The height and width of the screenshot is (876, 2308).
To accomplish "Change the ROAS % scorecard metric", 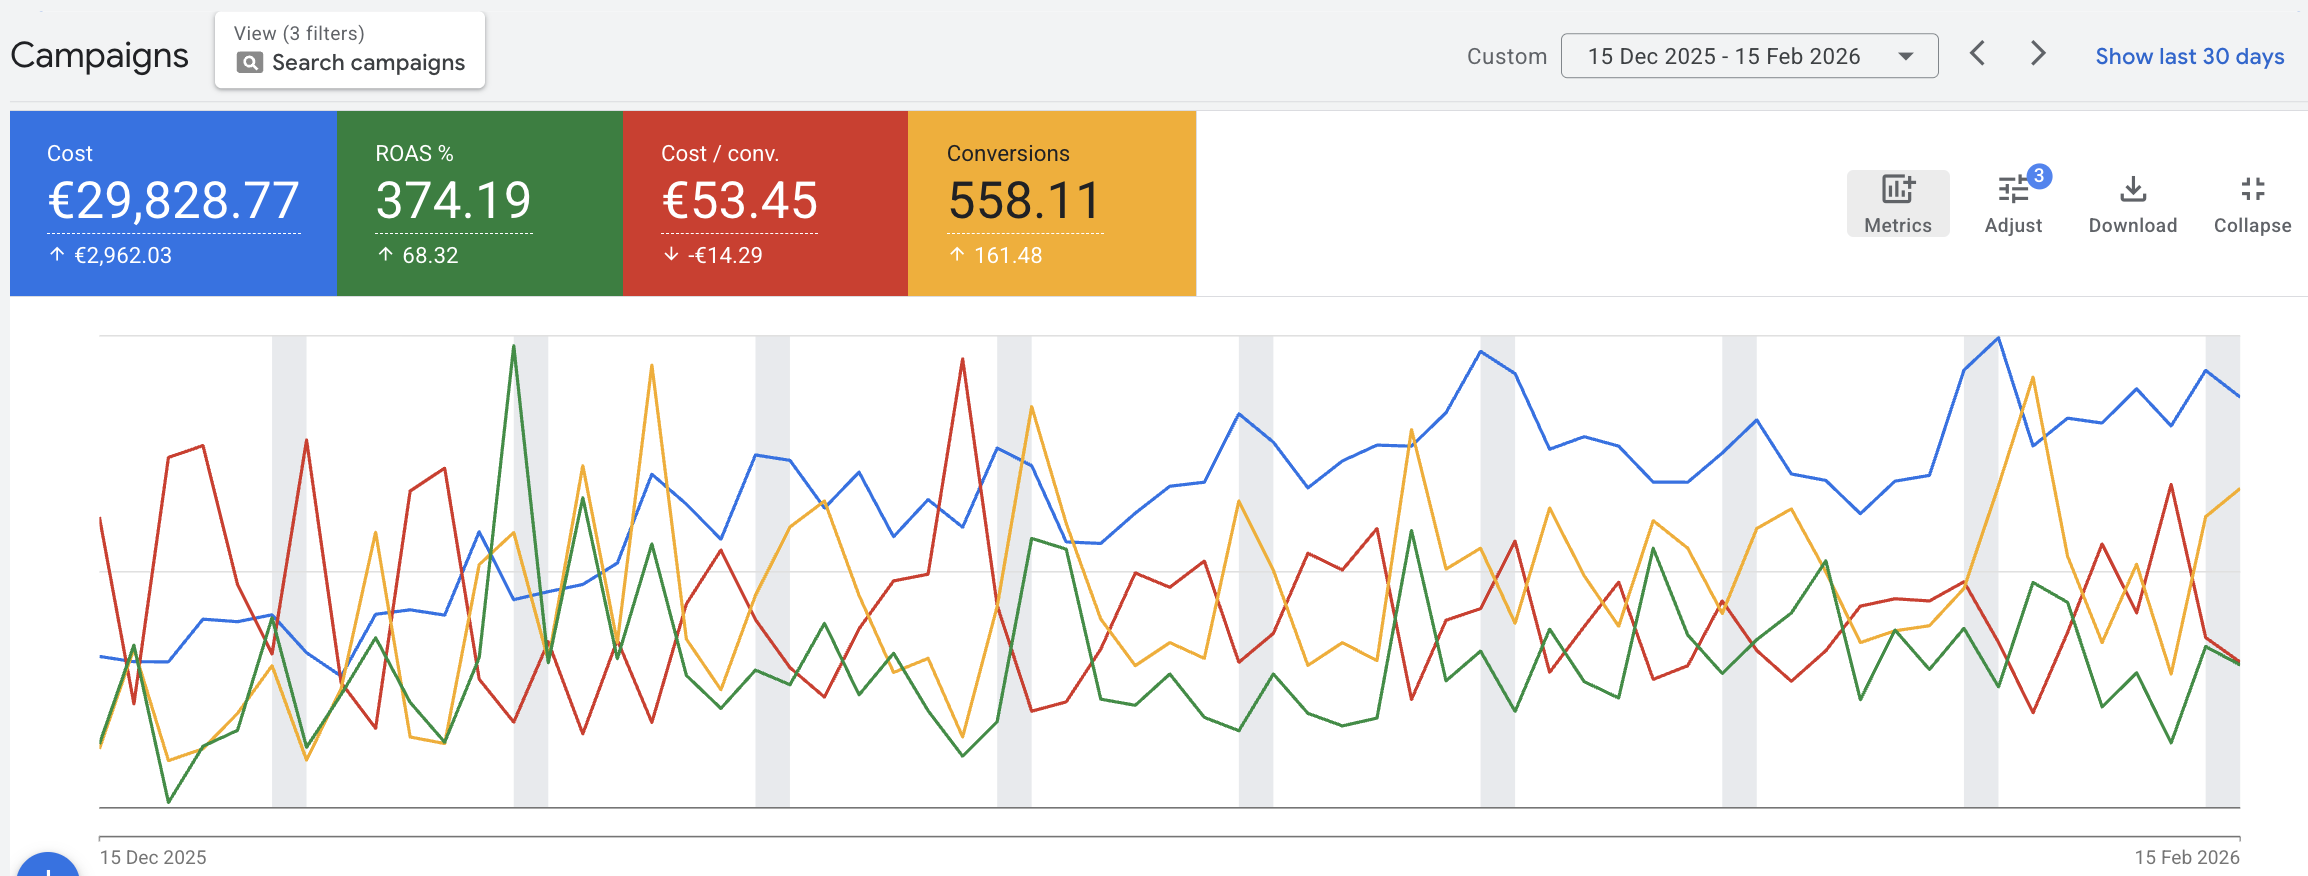I will coord(453,202).
